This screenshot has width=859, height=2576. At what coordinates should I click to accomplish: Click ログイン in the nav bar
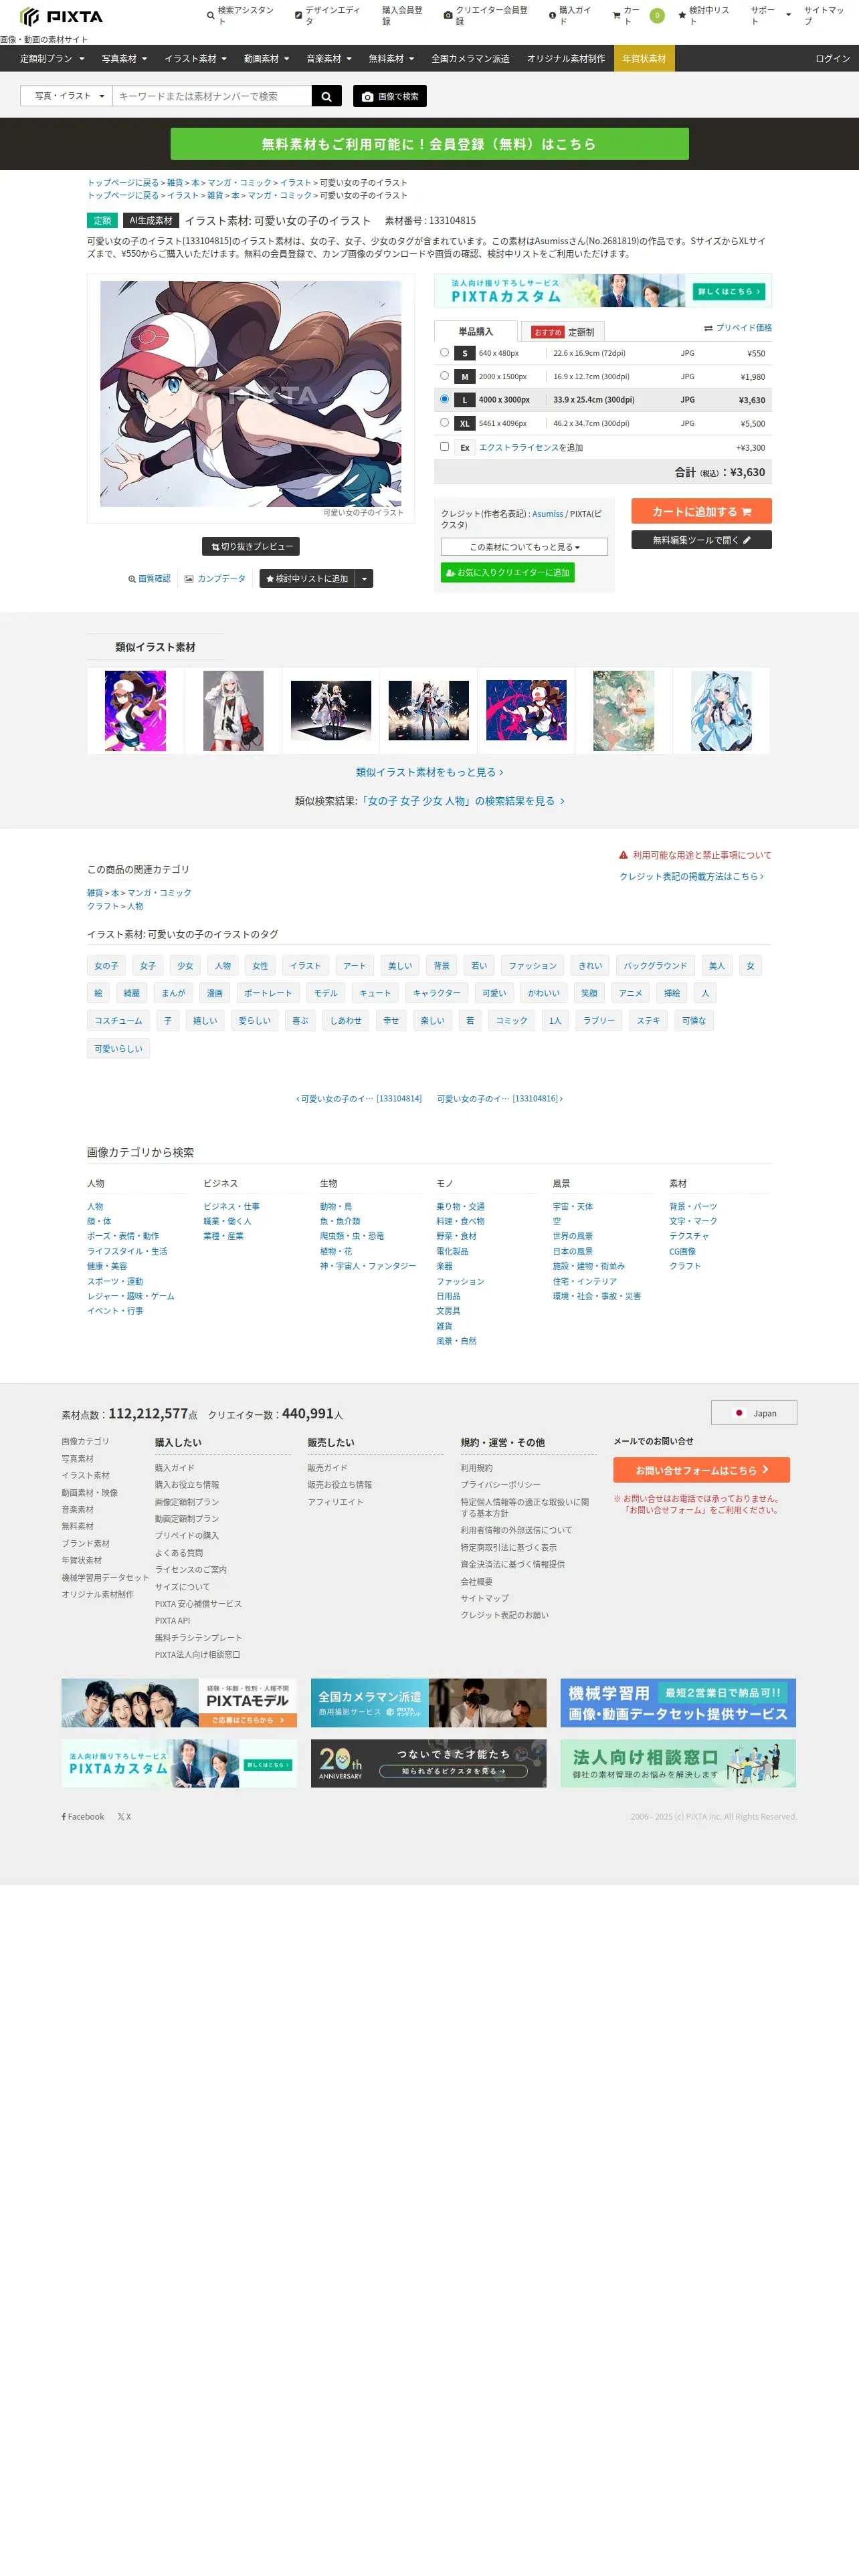pos(832,59)
